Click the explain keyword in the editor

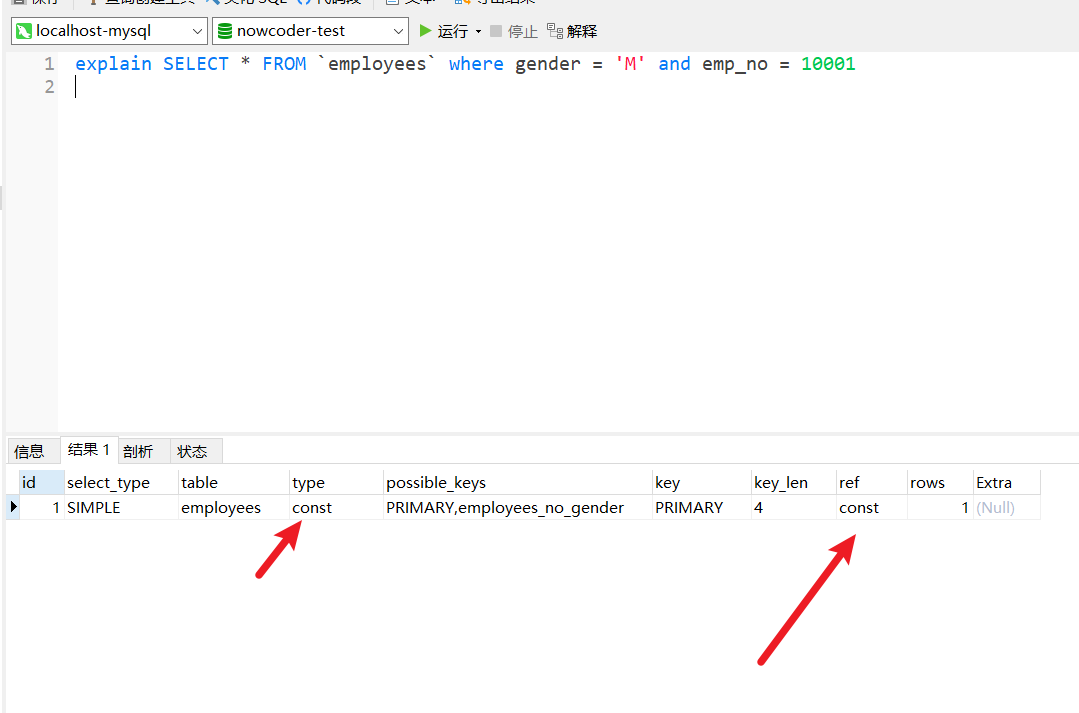[114, 64]
